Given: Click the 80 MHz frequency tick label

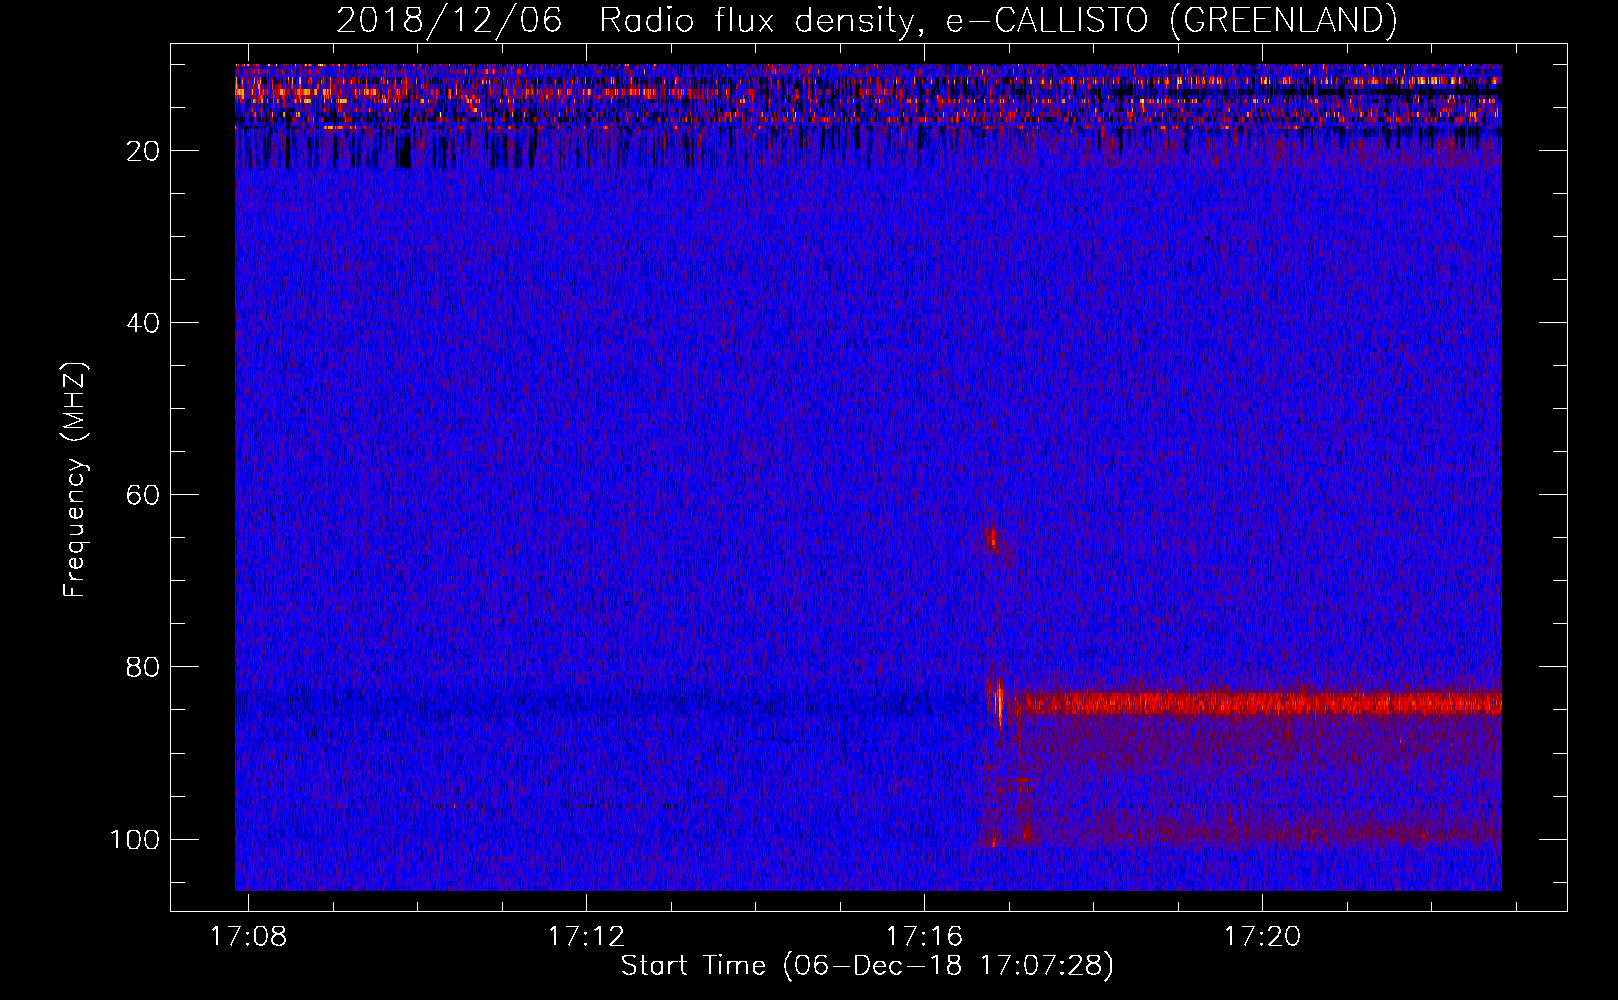Looking at the screenshot, I should pyautogui.click(x=144, y=667).
